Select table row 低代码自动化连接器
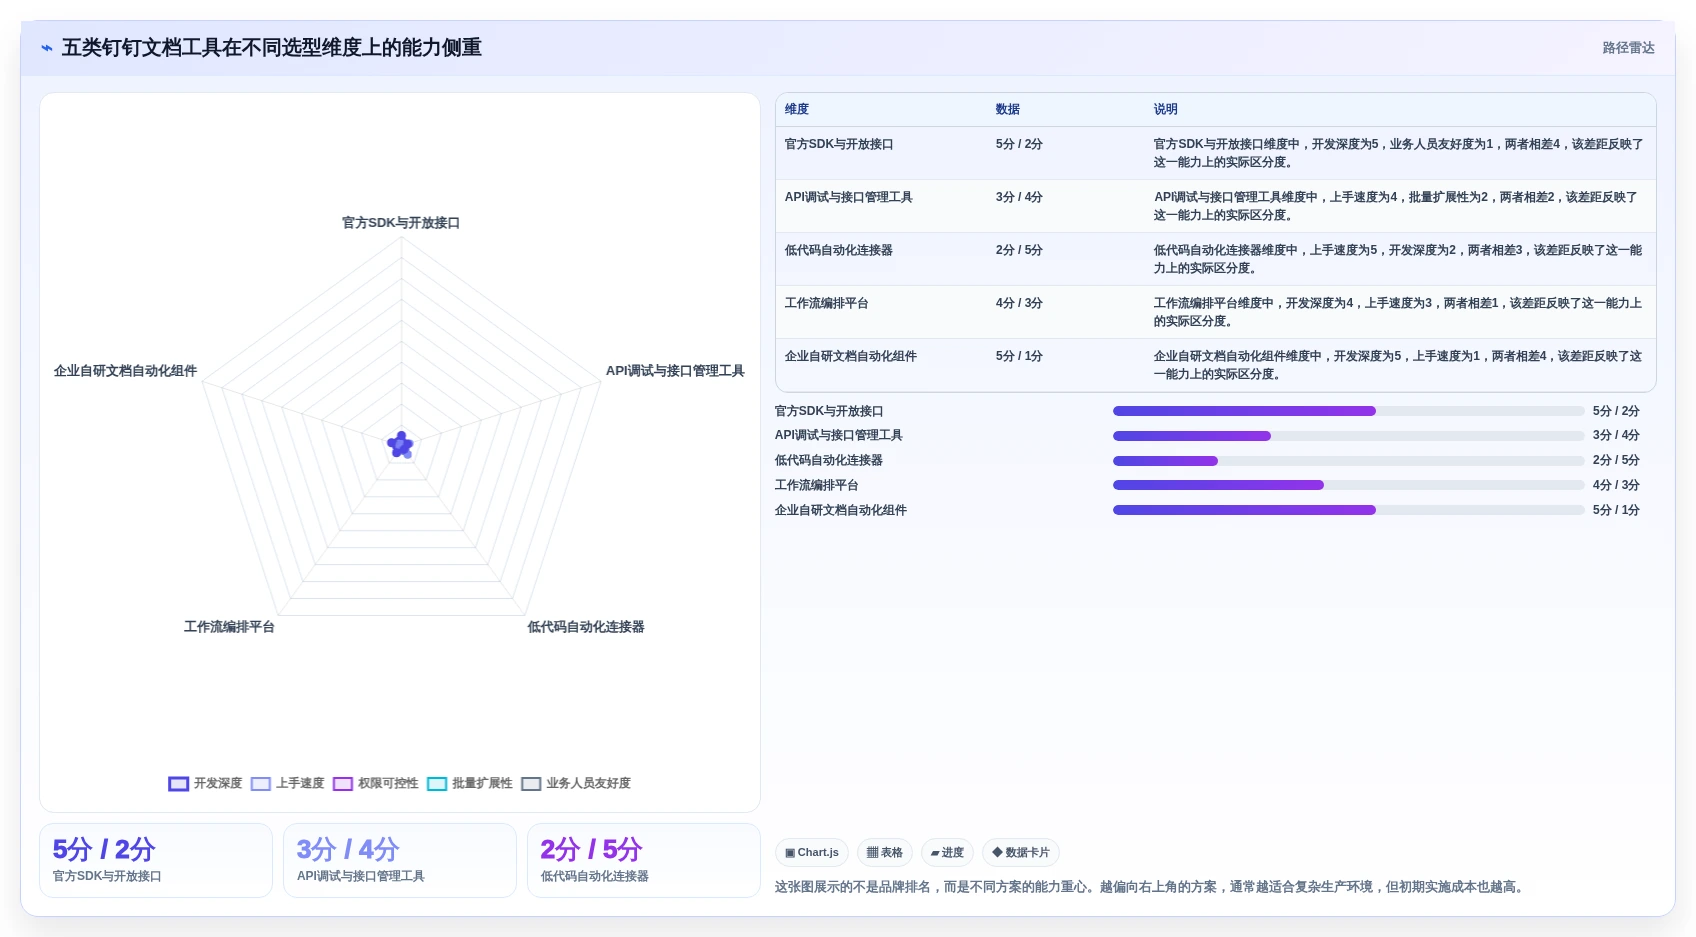The image size is (1696, 937). 1216,259
